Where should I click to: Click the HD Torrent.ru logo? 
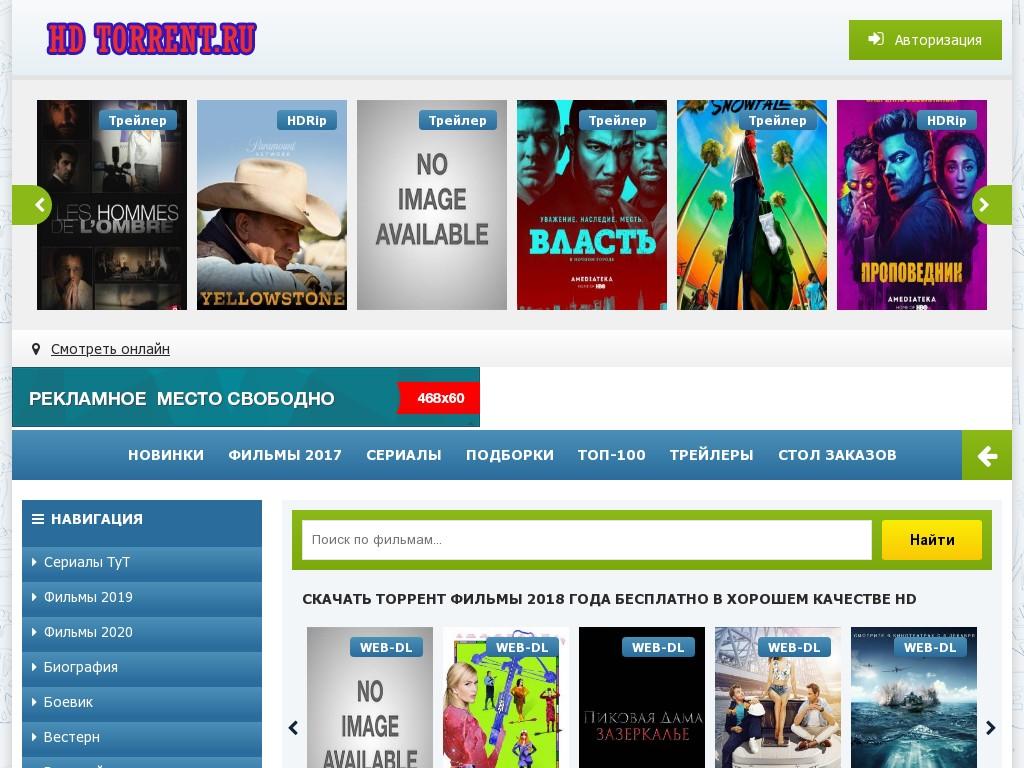152,39
